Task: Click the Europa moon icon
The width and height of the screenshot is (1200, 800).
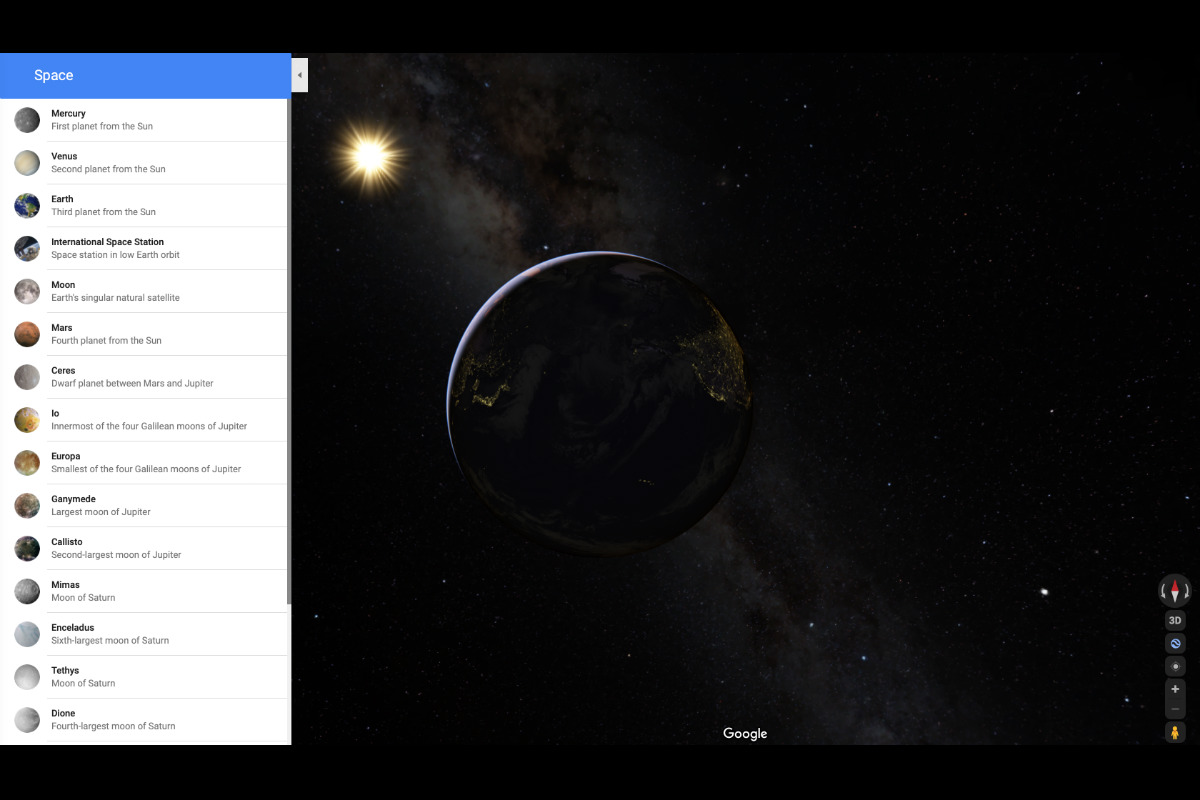Action: 27,463
